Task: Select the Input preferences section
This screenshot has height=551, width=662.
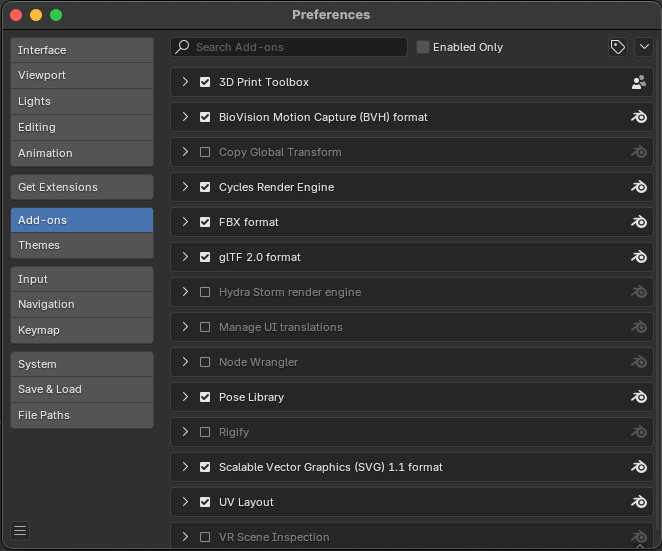Action: click(x=82, y=279)
